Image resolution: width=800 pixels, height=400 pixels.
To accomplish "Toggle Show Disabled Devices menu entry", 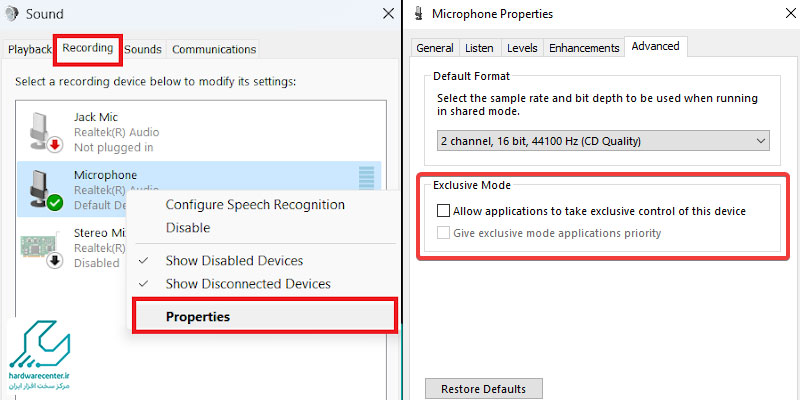I will (x=234, y=261).
